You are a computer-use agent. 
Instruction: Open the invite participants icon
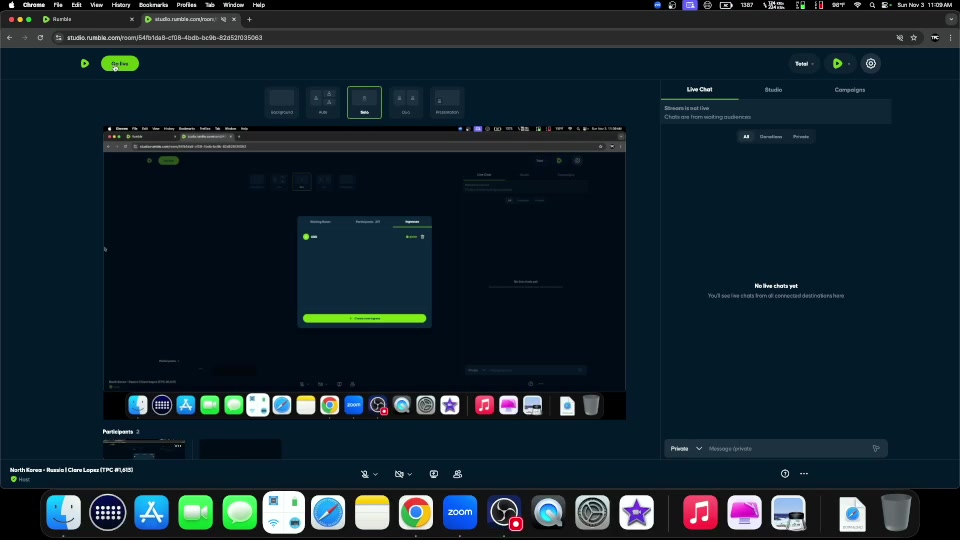[457, 474]
